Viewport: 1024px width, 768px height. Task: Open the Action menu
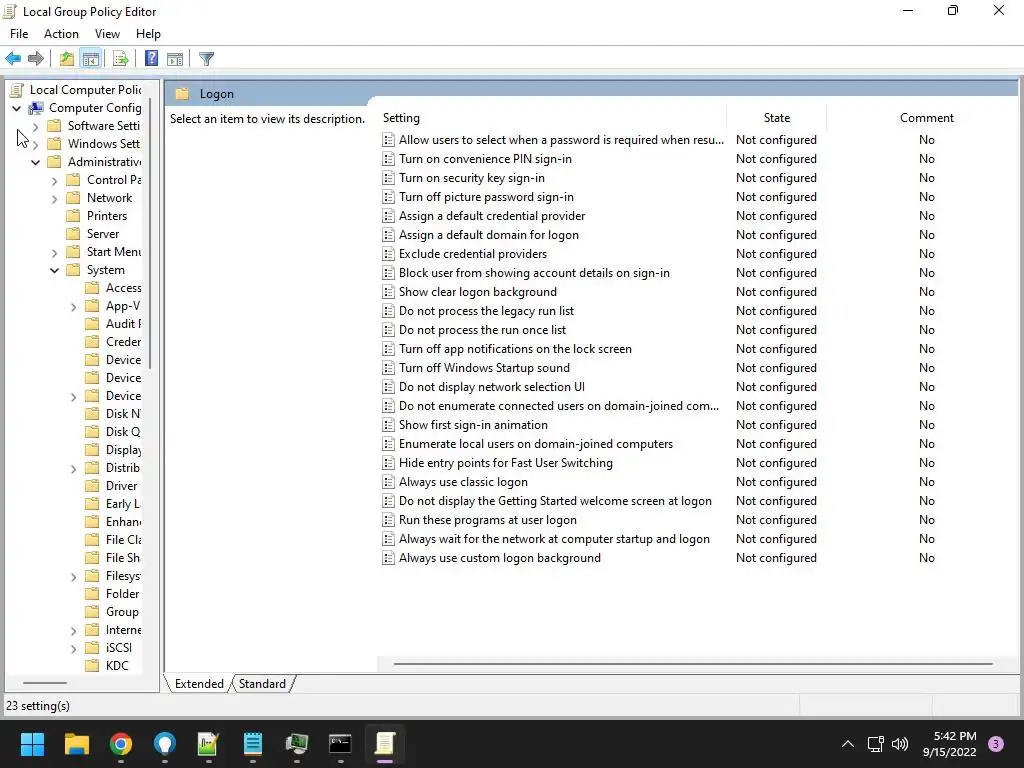[x=61, y=34]
